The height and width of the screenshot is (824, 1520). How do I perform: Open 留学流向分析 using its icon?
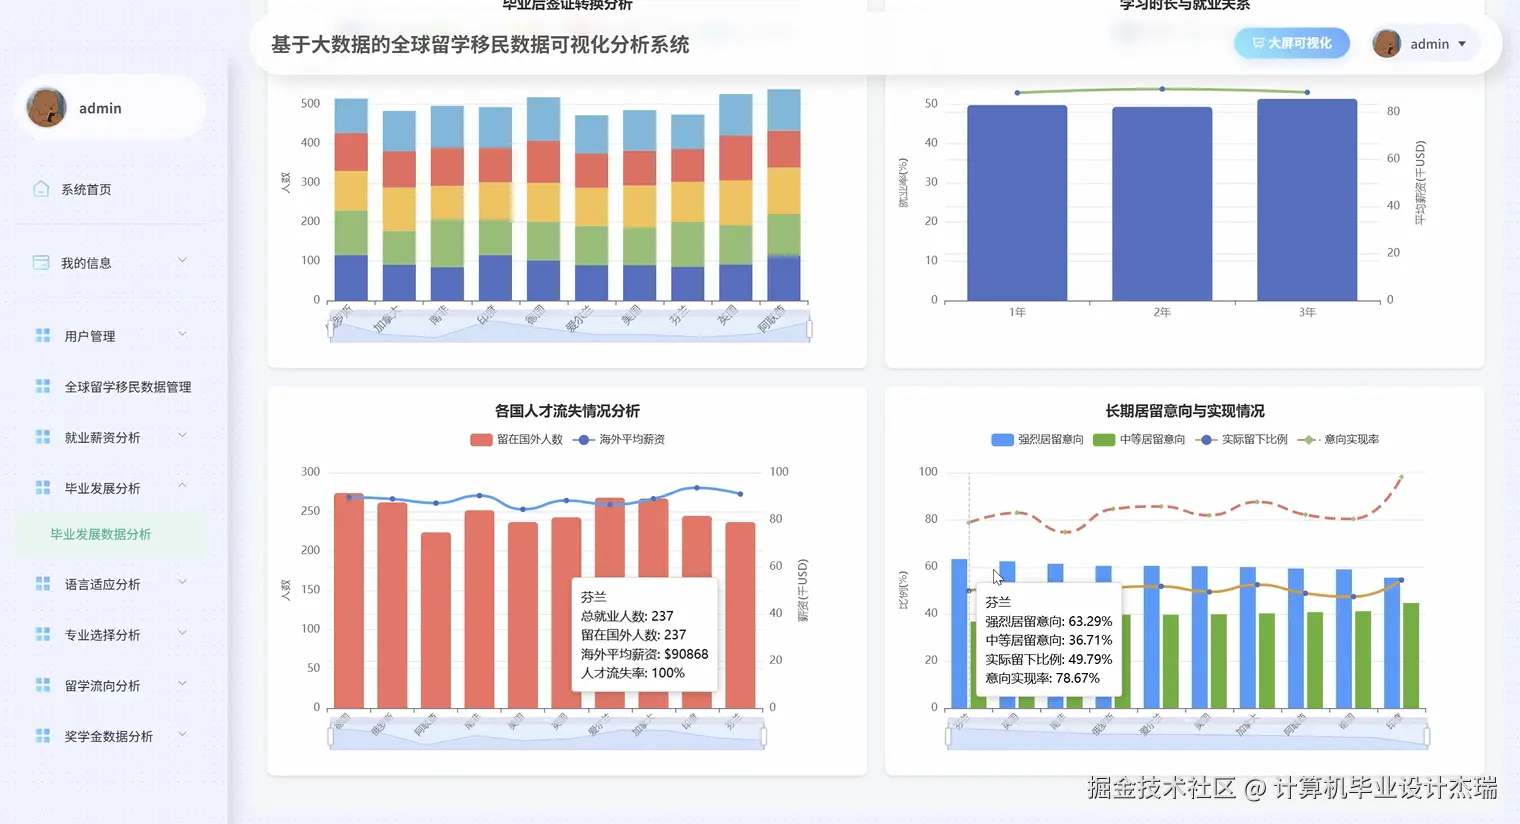42,684
